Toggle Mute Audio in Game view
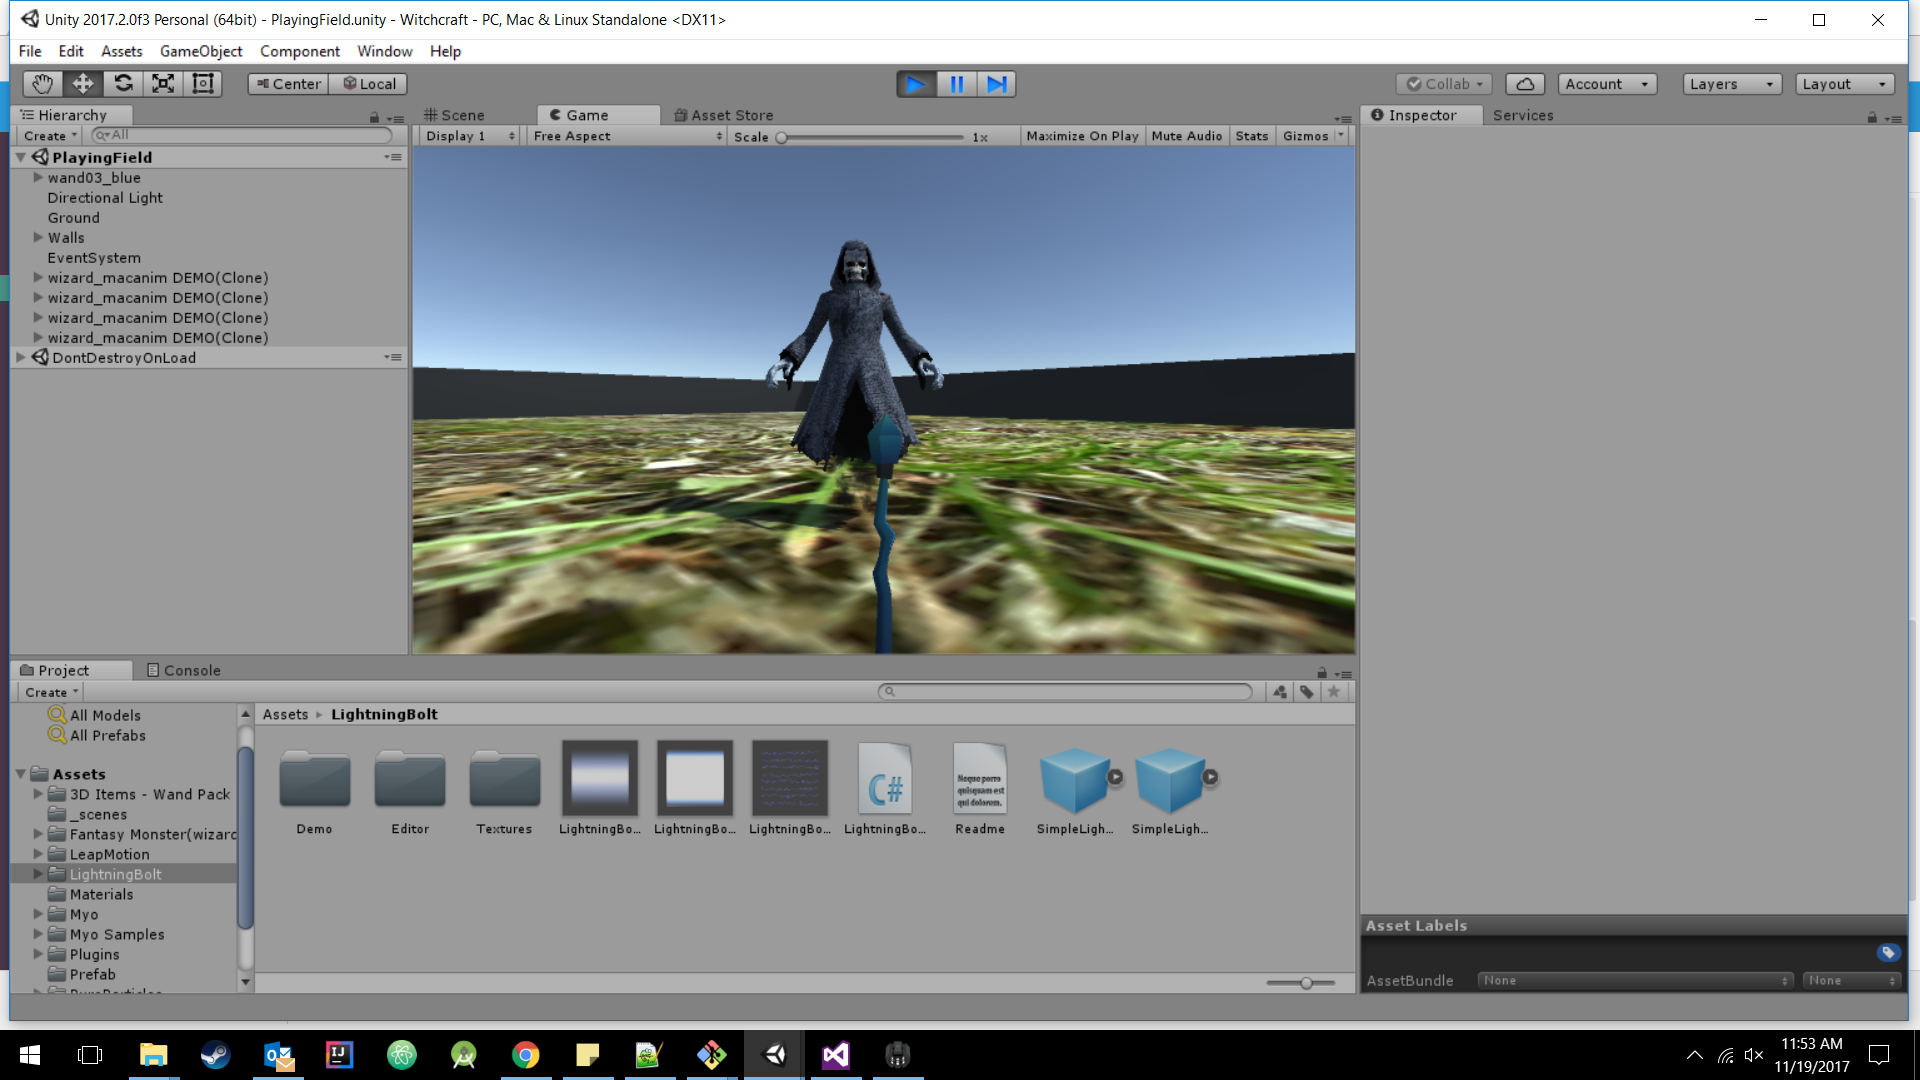 click(1186, 136)
